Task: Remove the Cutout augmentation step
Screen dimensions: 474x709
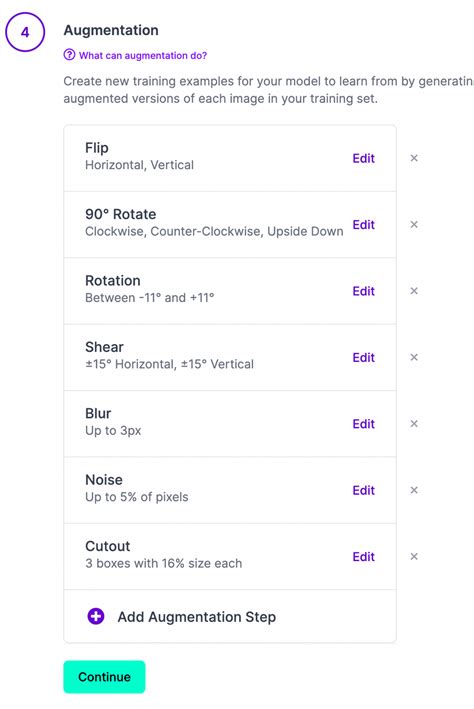Action: pos(414,557)
